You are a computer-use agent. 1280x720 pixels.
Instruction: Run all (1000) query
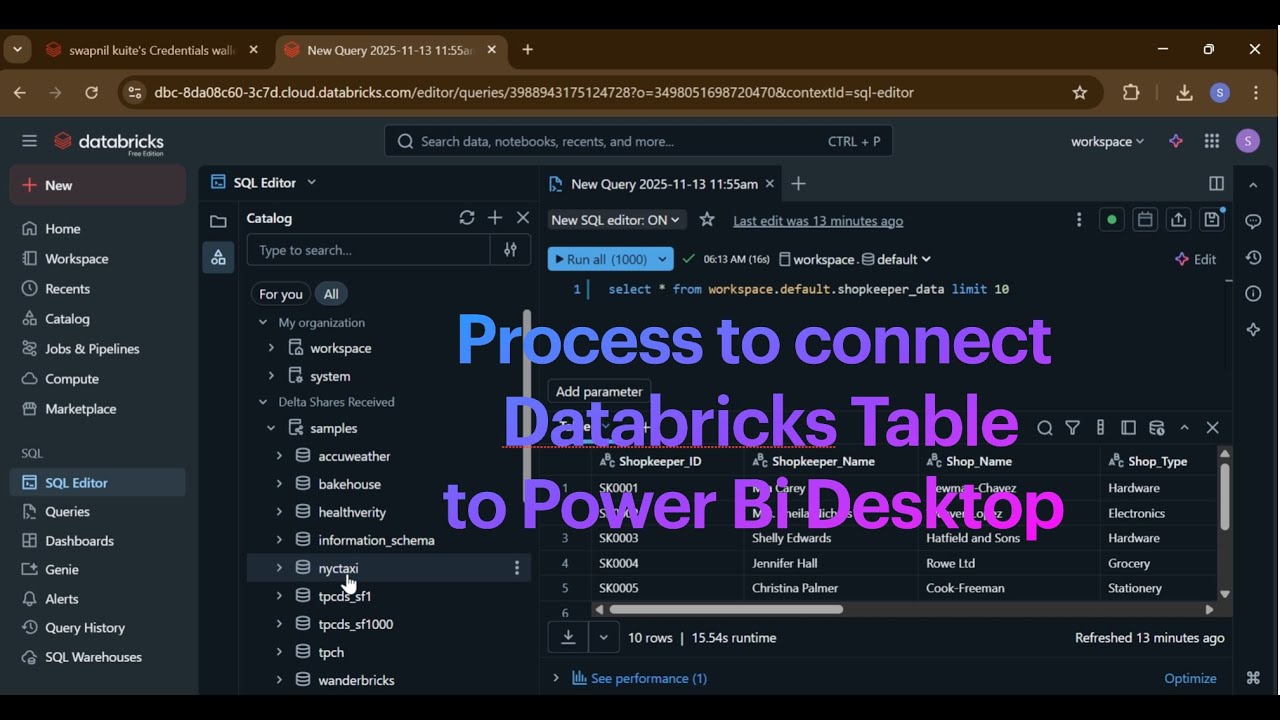[x=600, y=259]
